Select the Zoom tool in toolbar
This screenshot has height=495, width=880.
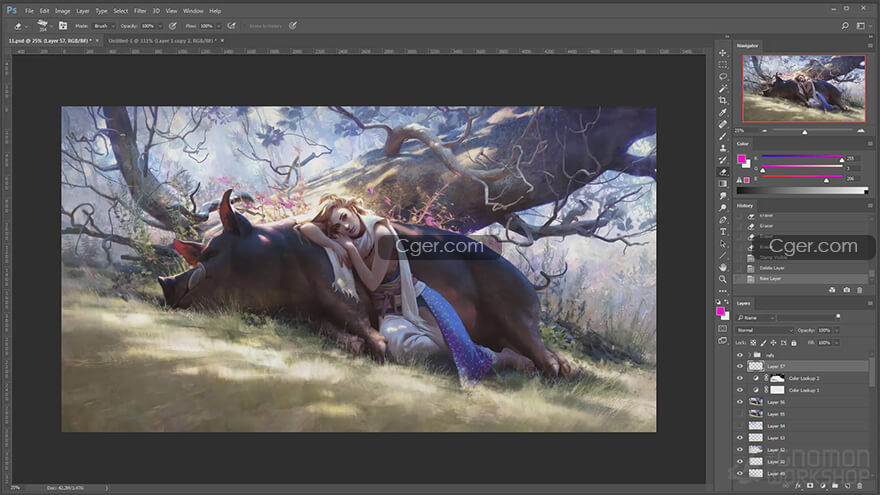723,279
